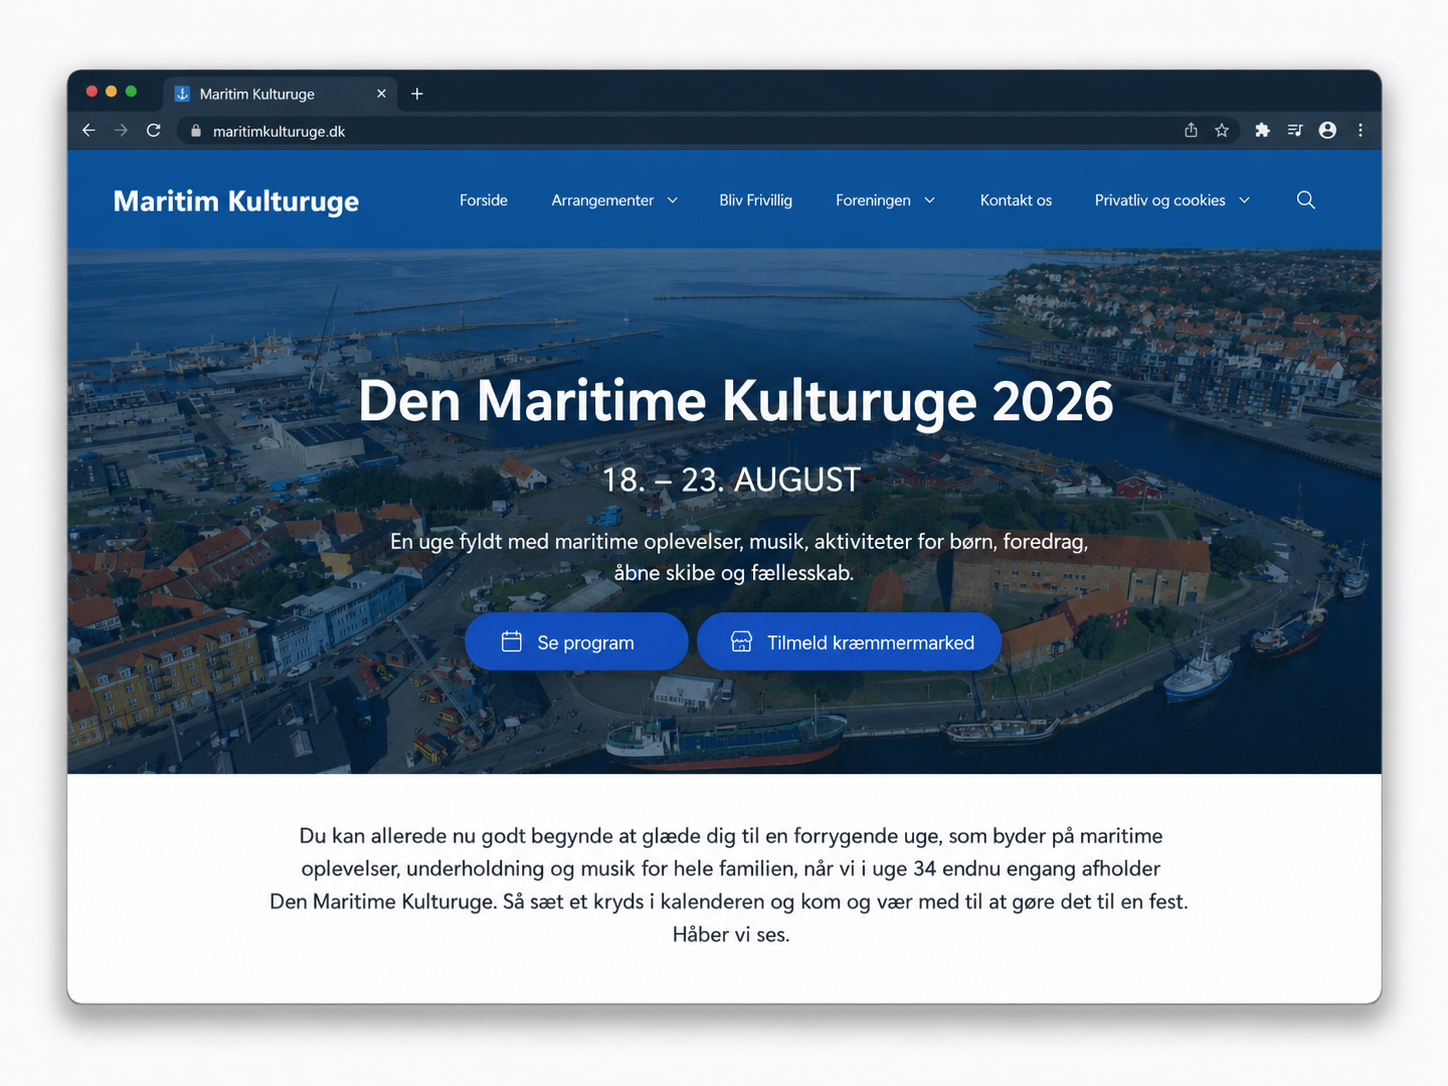Click the market stall icon on Tilmeld button

[741, 642]
